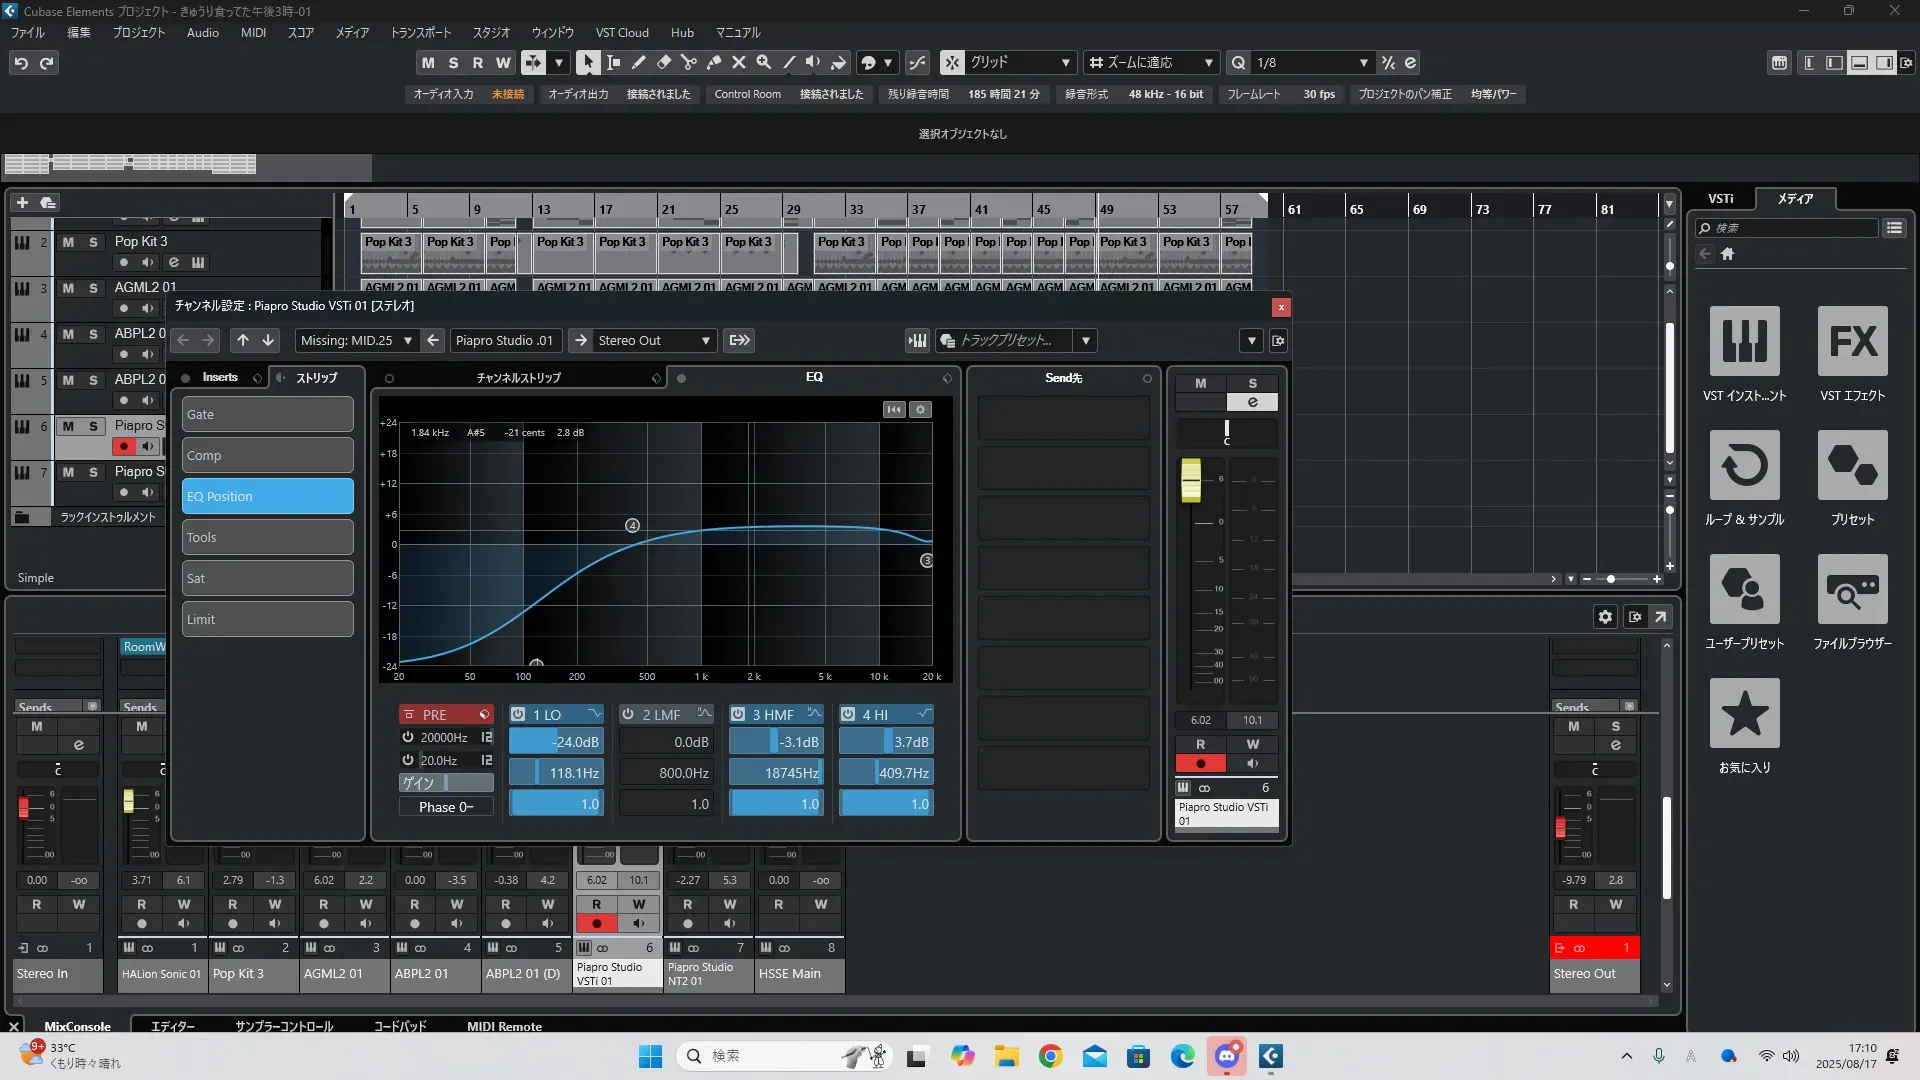Mute the Pop Kit 3 track
The width and height of the screenshot is (1920, 1080).
68,242
